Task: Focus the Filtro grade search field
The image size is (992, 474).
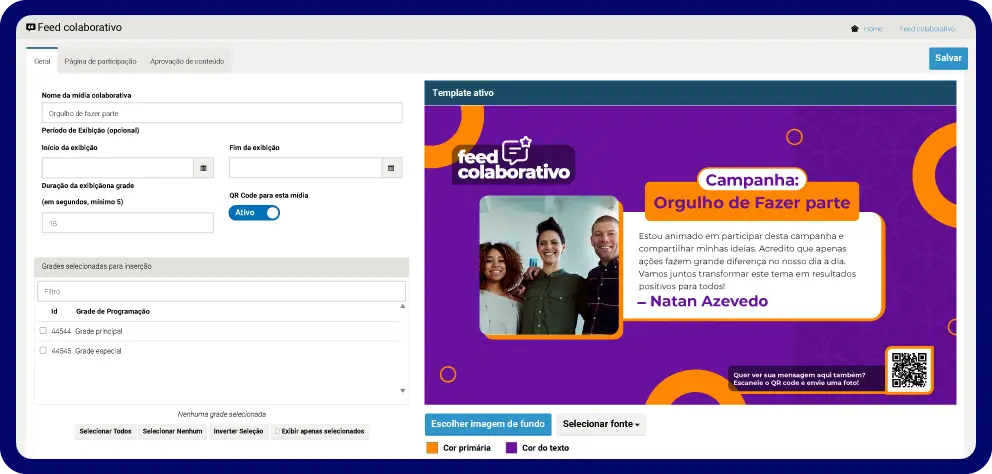Action: 221,292
